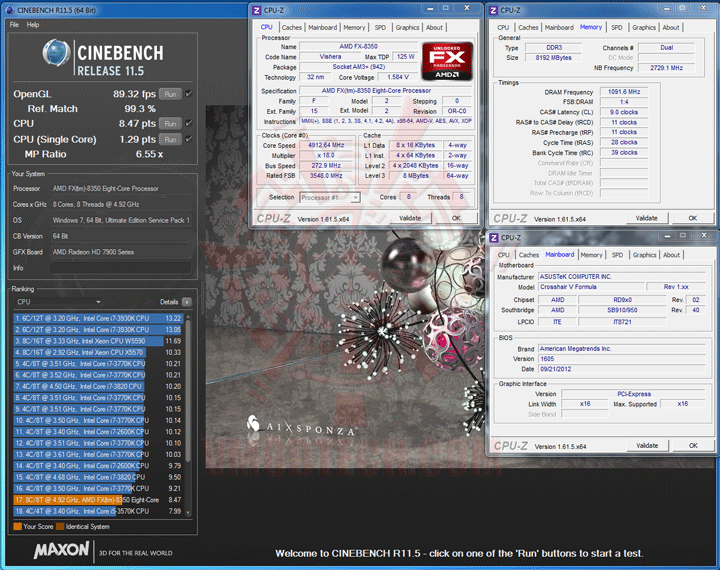Run the CPU benchmark test
The width and height of the screenshot is (720, 570).
pos(170,124)
